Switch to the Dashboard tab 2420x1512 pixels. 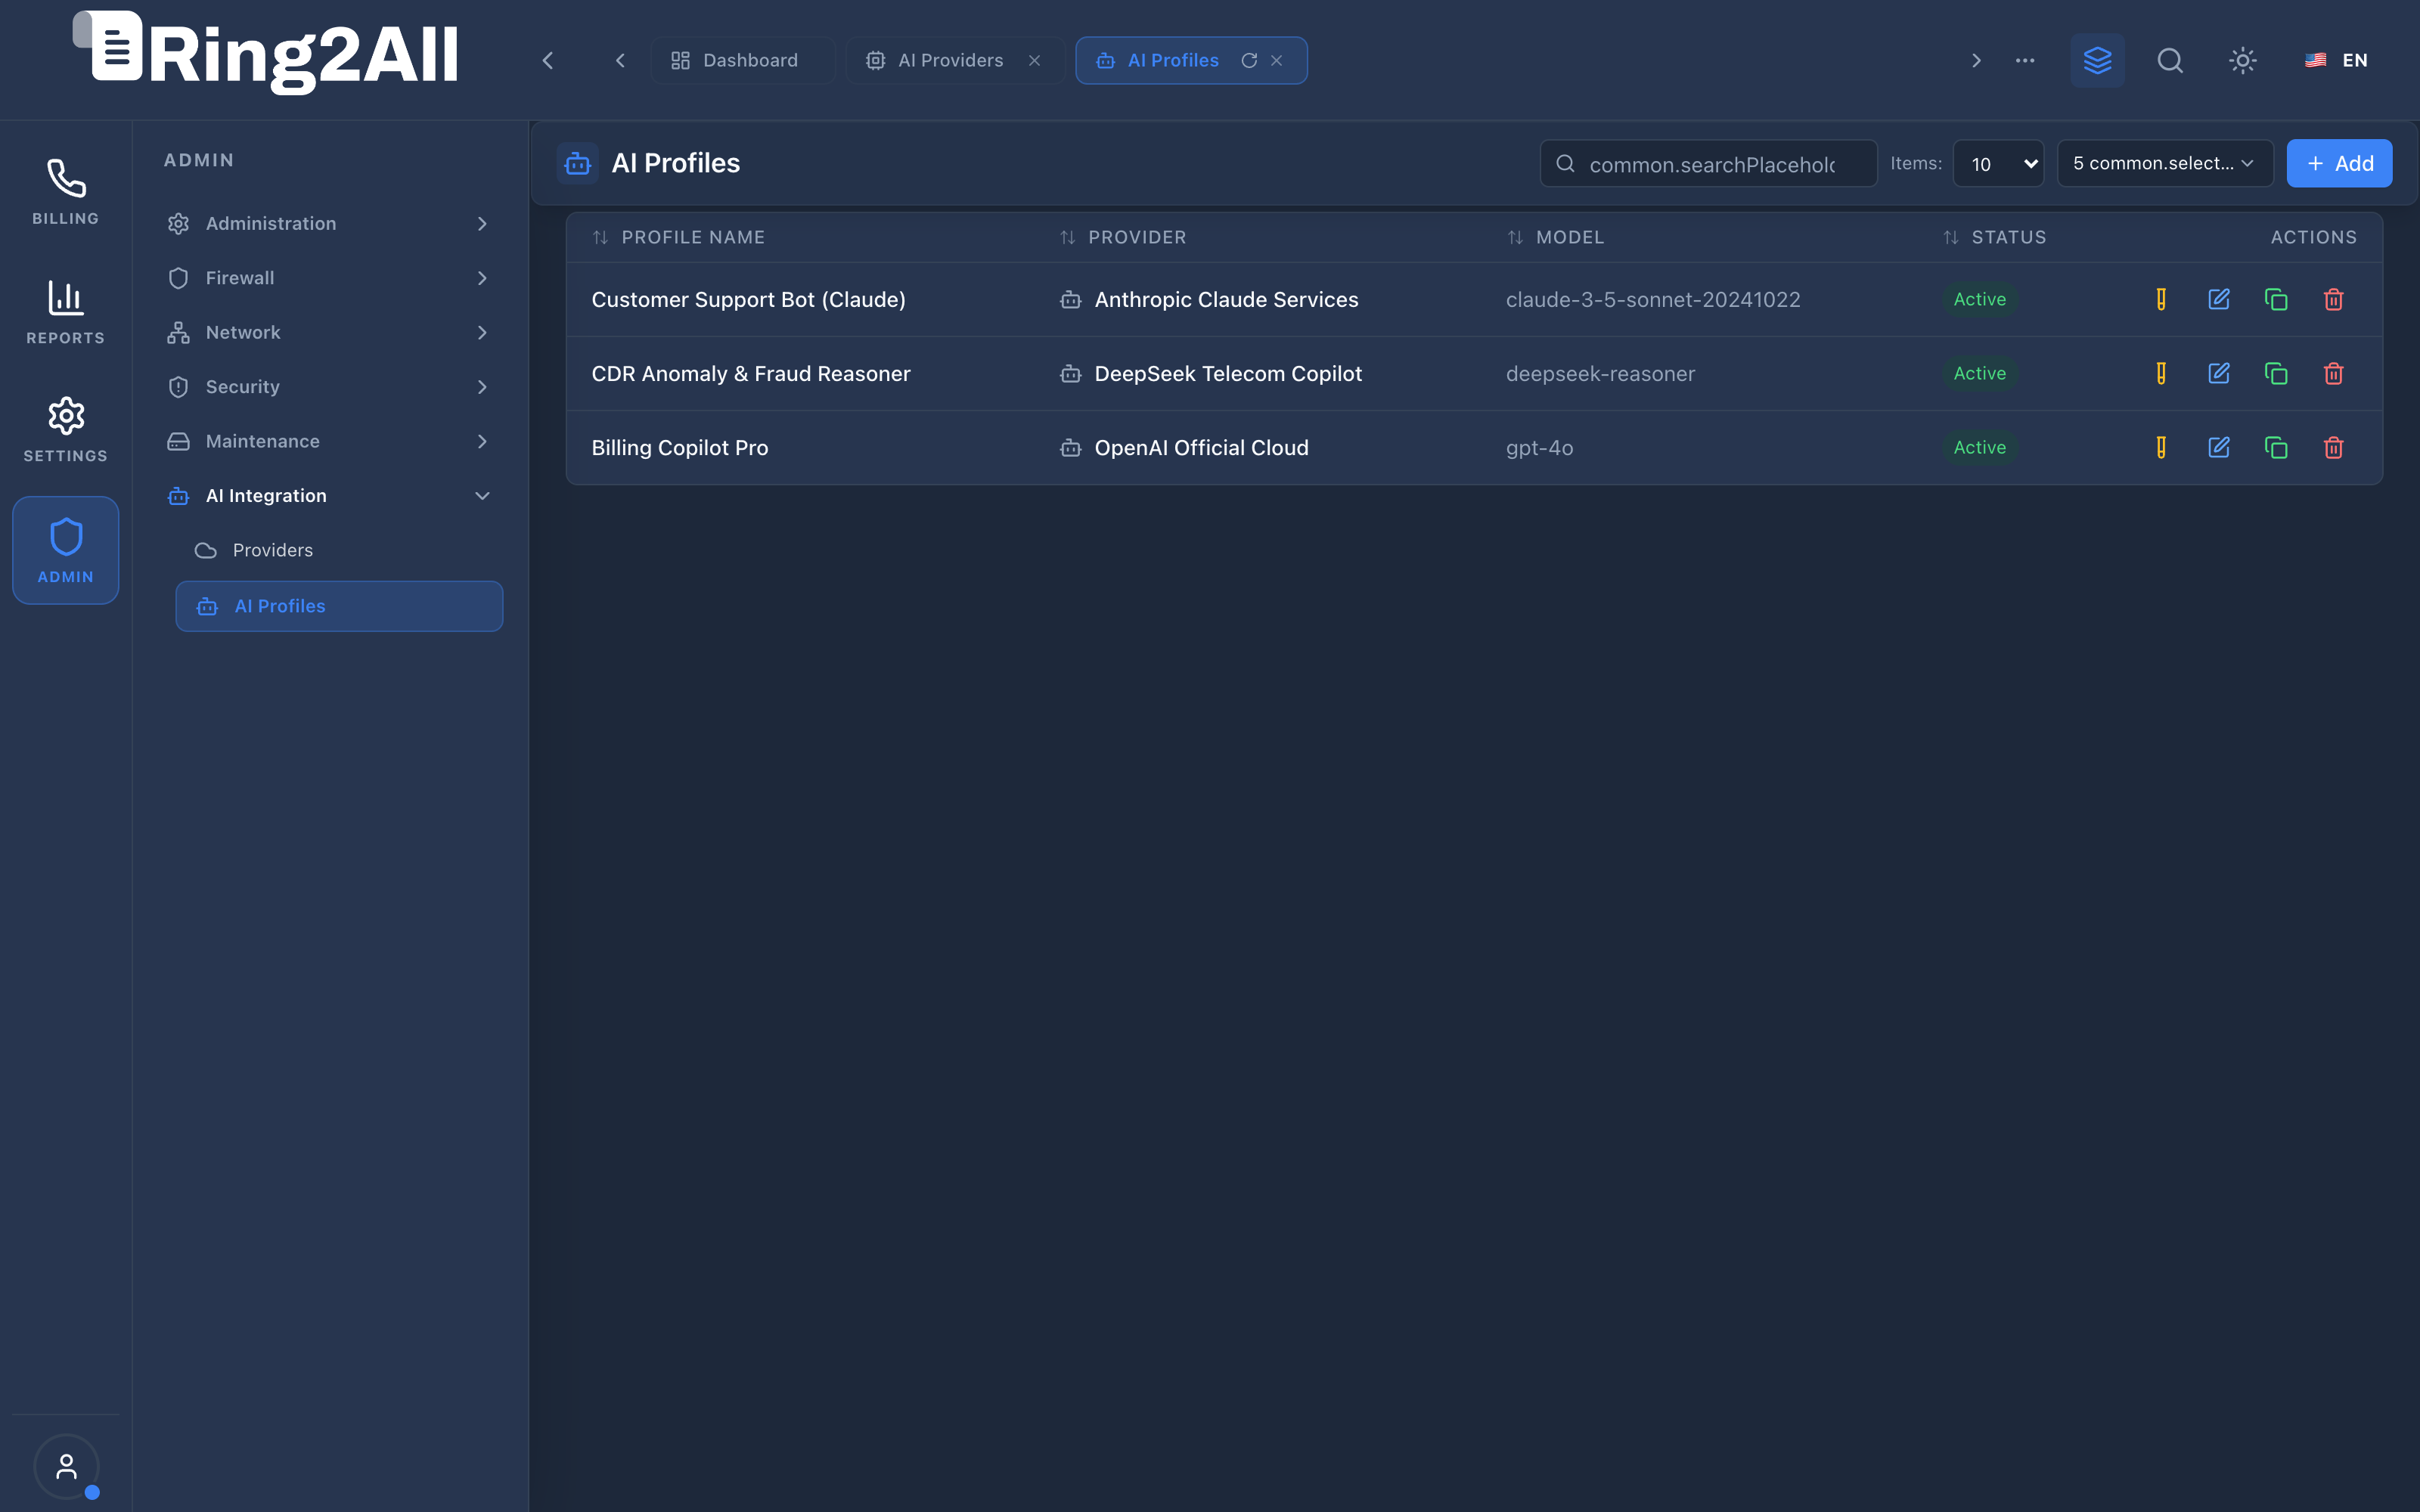[x=742, y=60]
